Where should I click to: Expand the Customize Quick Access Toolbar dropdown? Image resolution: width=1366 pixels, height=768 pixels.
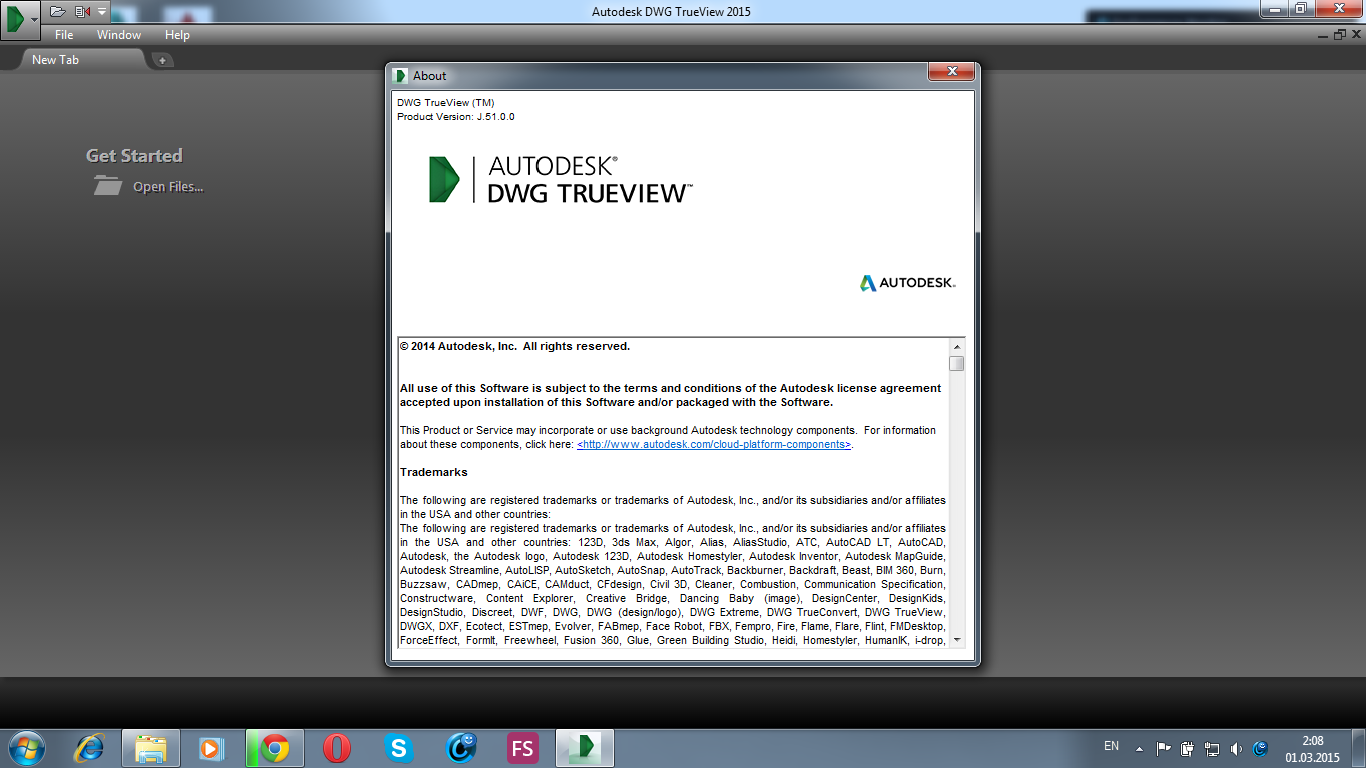tap(102, 11)
